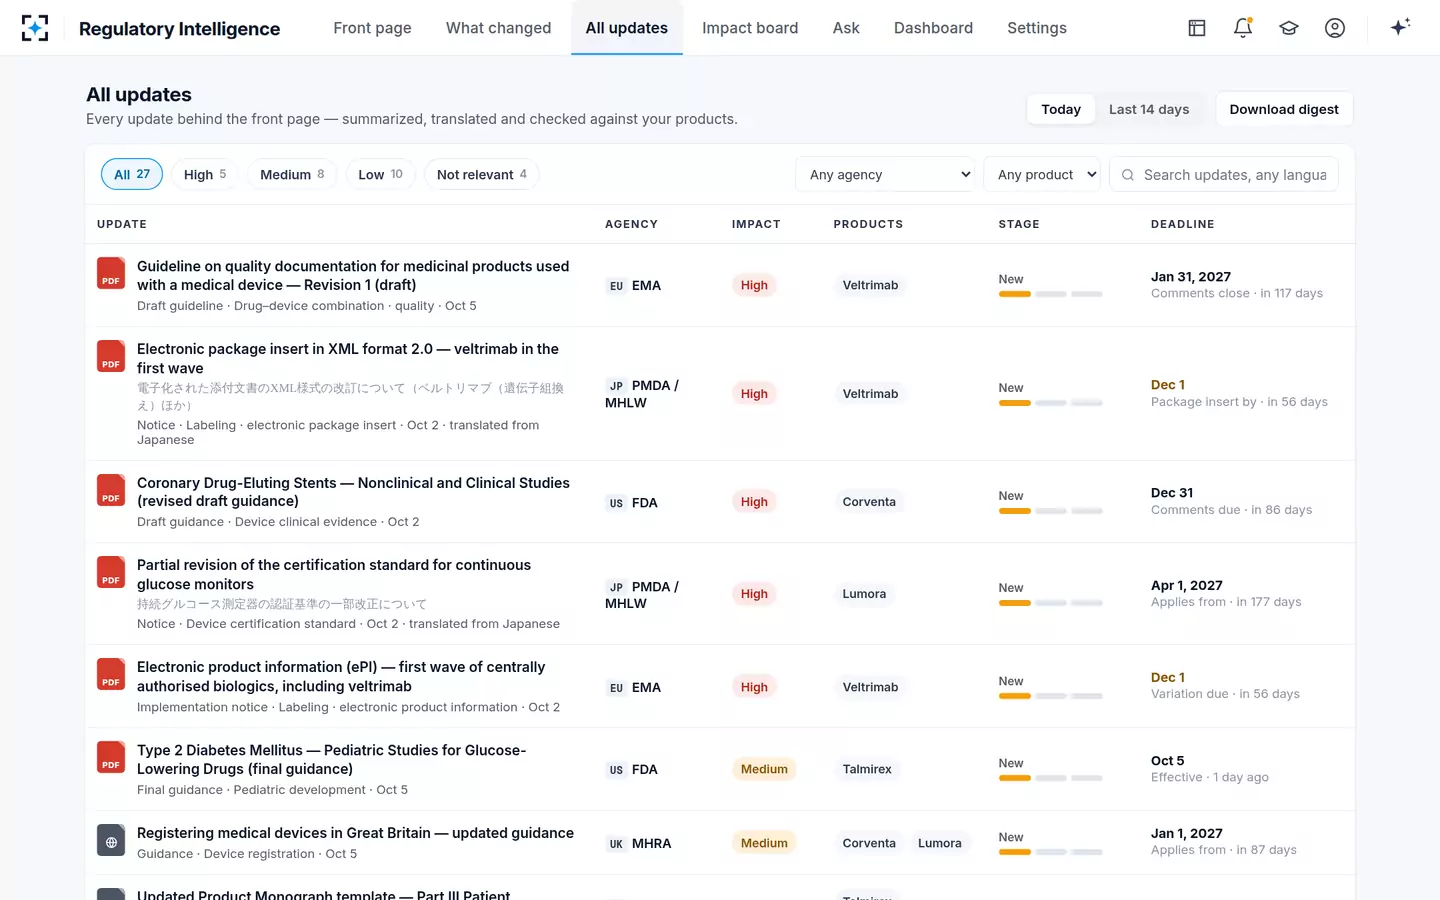1440x900 pixels.
Task: Filter by Medium impact updates
Action: pyautogui.click(x=292, y=174)
